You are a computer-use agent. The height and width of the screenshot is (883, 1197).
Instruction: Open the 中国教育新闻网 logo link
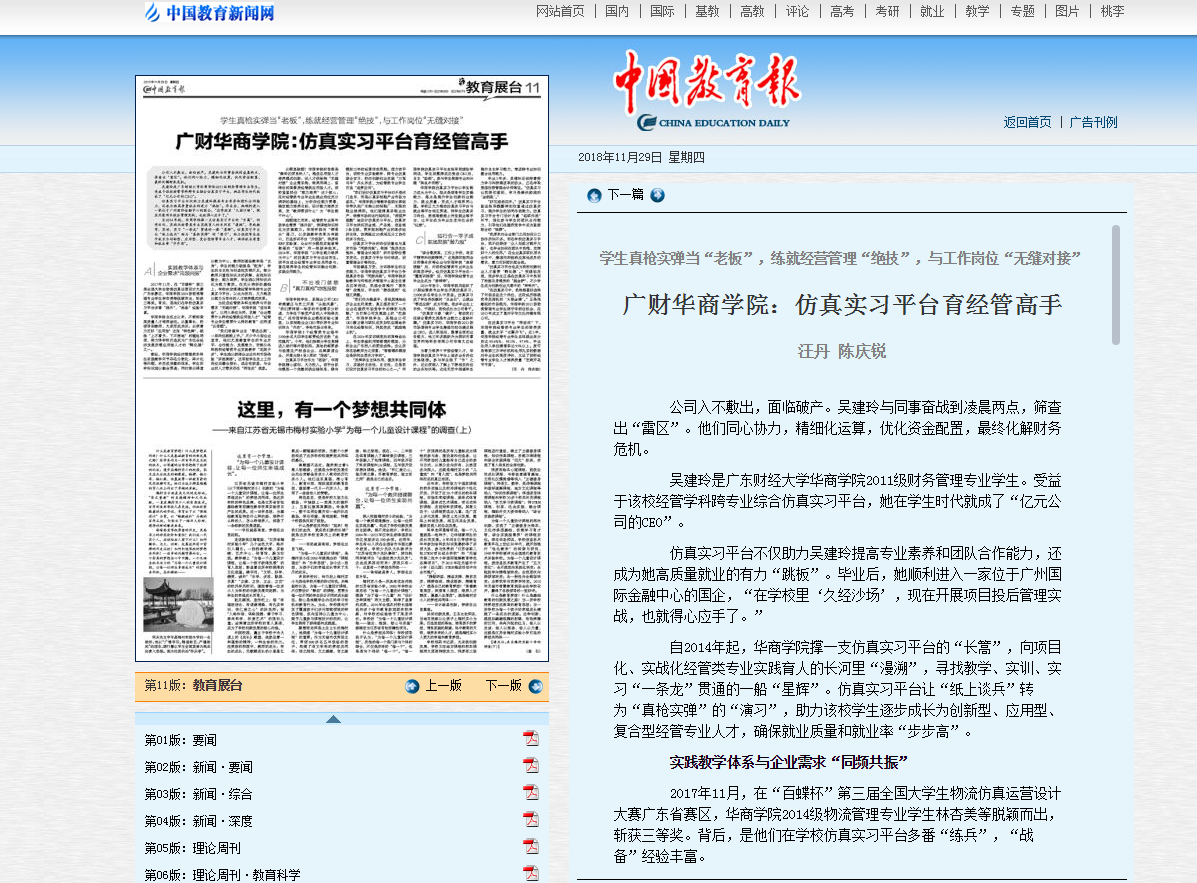[x=209, y=12]
